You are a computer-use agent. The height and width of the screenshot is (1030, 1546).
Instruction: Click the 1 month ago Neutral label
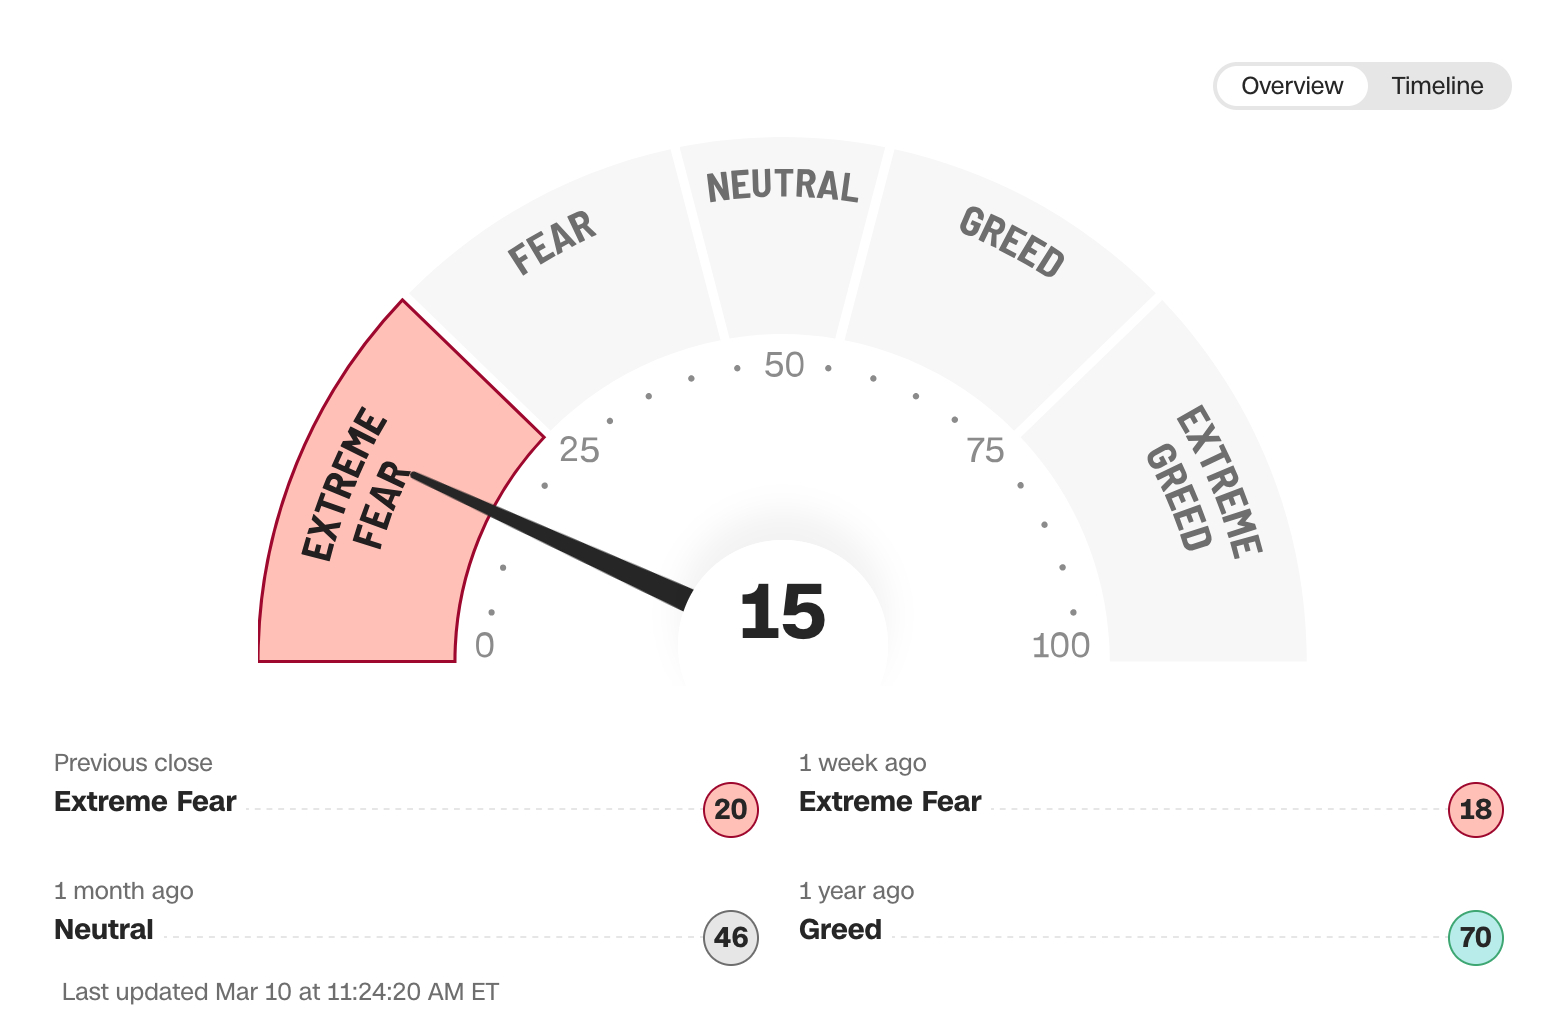[x=104, y=930]
